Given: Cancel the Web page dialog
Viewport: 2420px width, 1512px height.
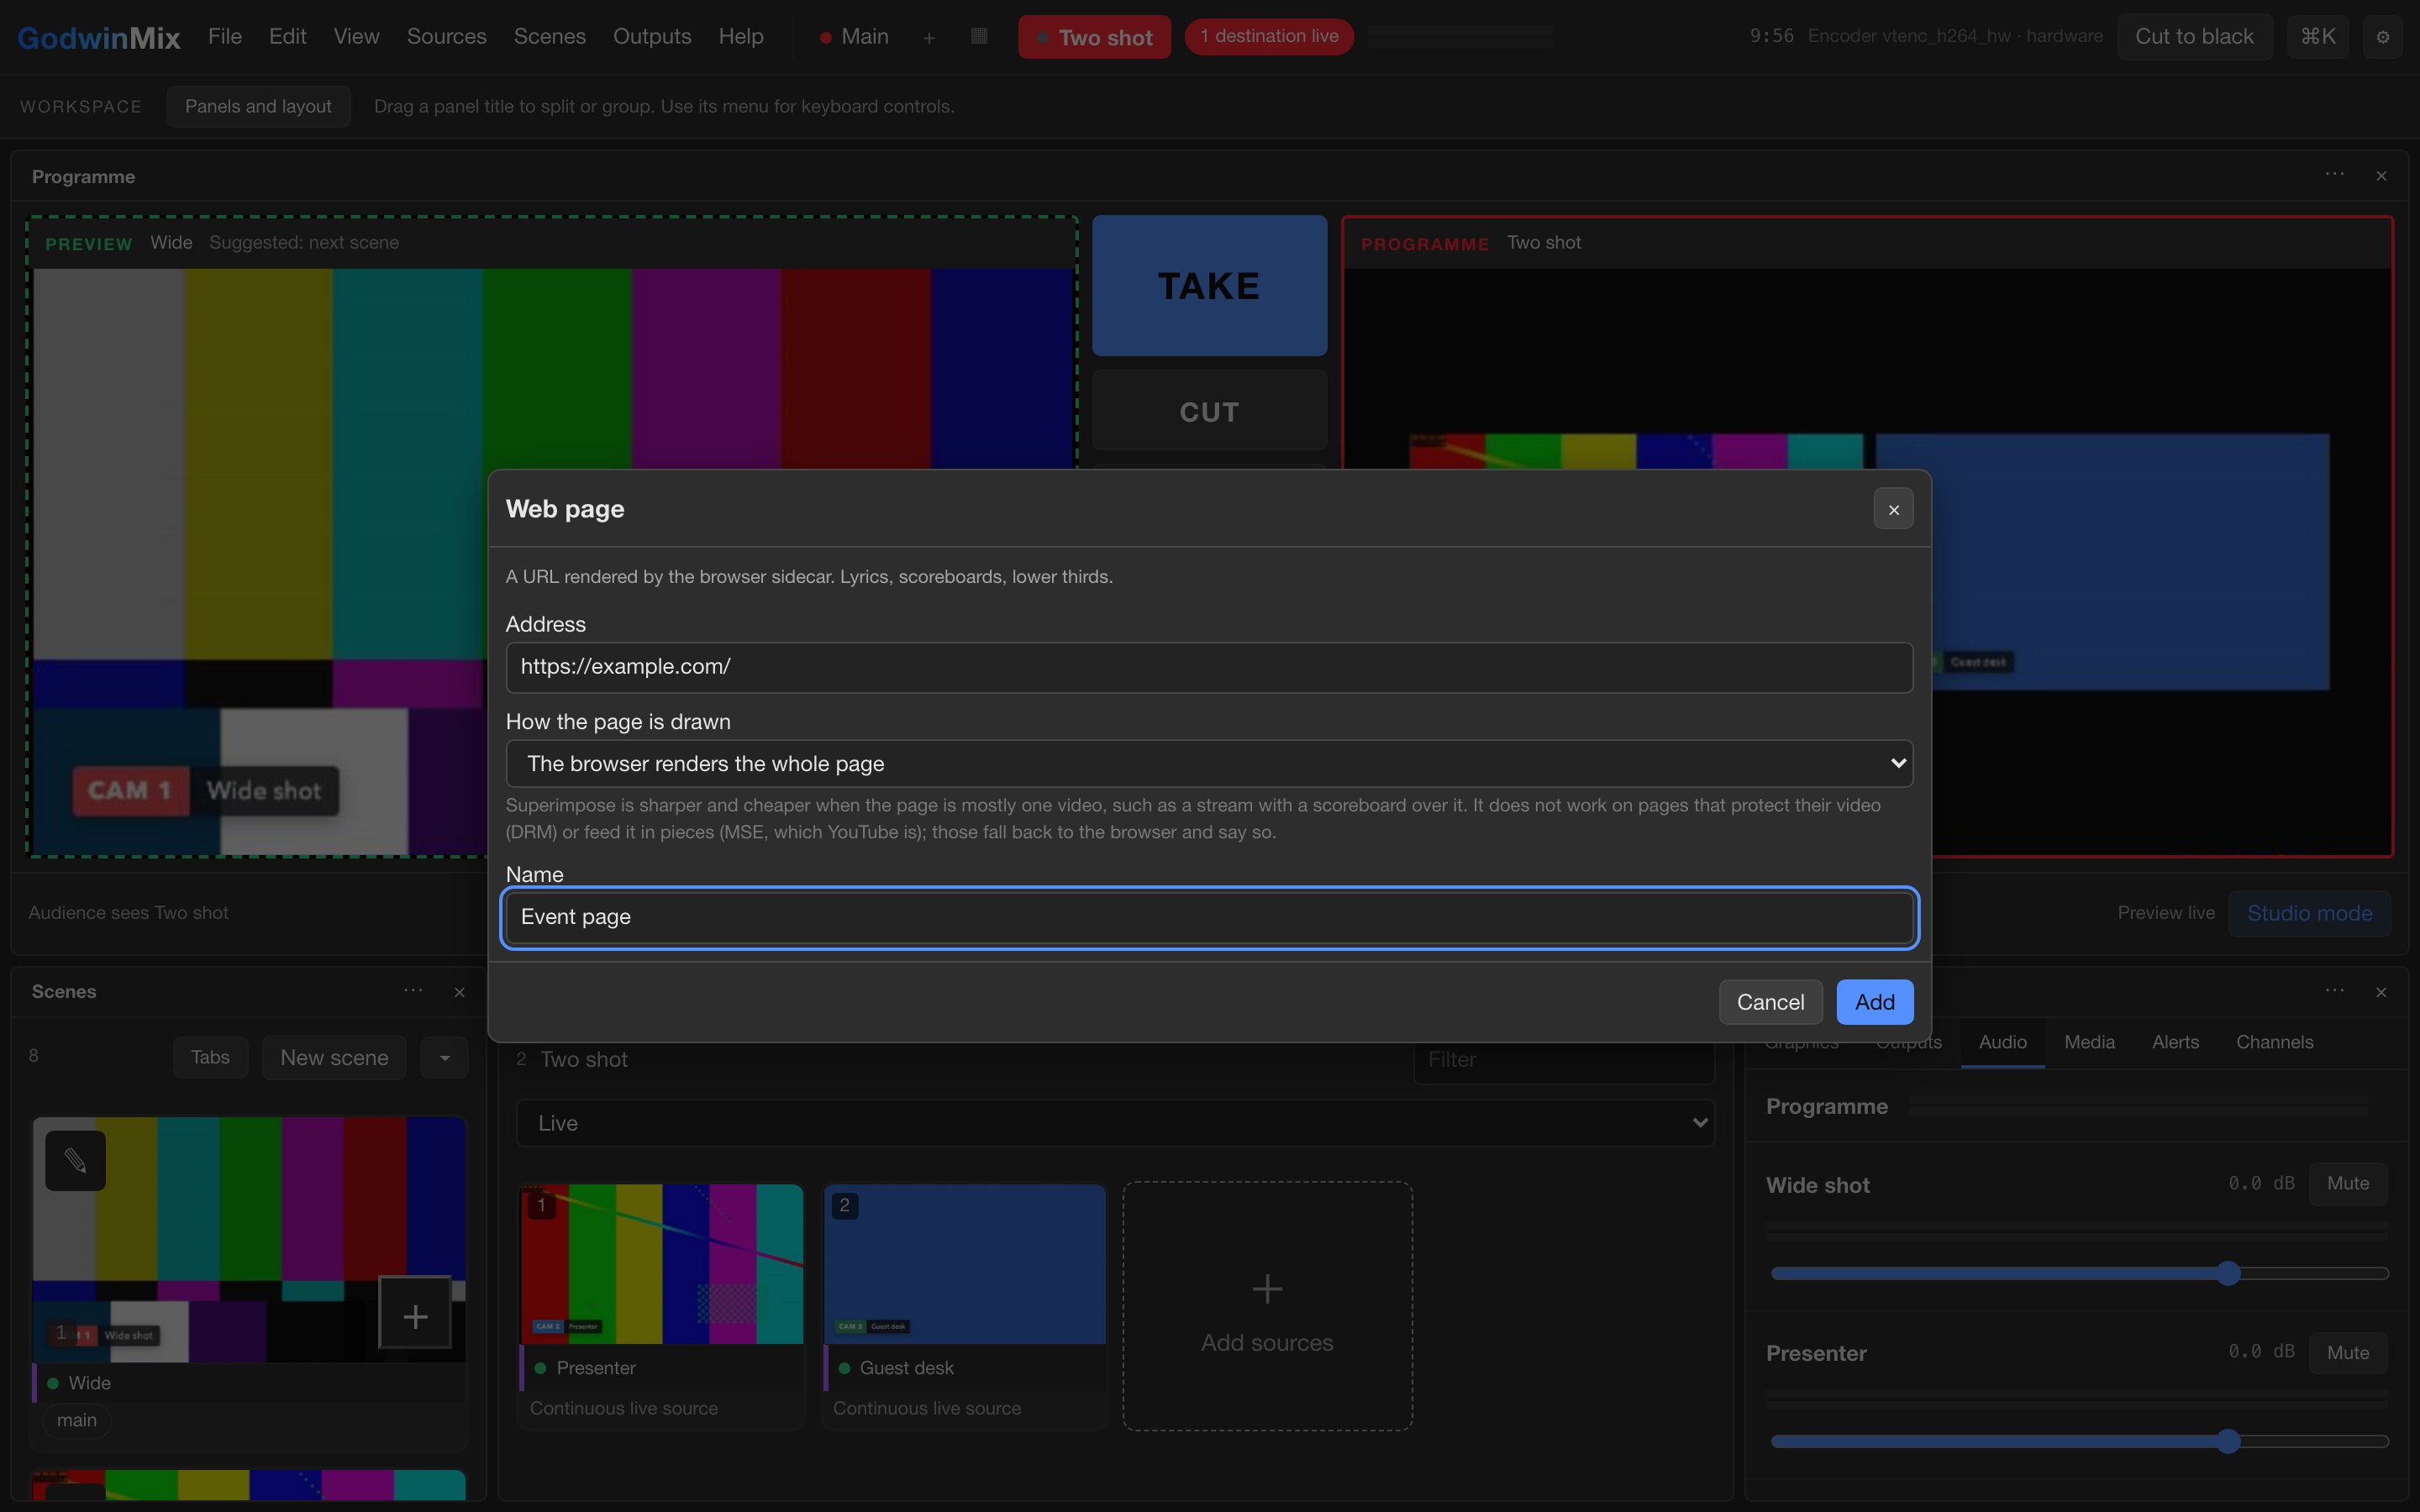Looking at the screenshot, I should coord(1770,1002).
